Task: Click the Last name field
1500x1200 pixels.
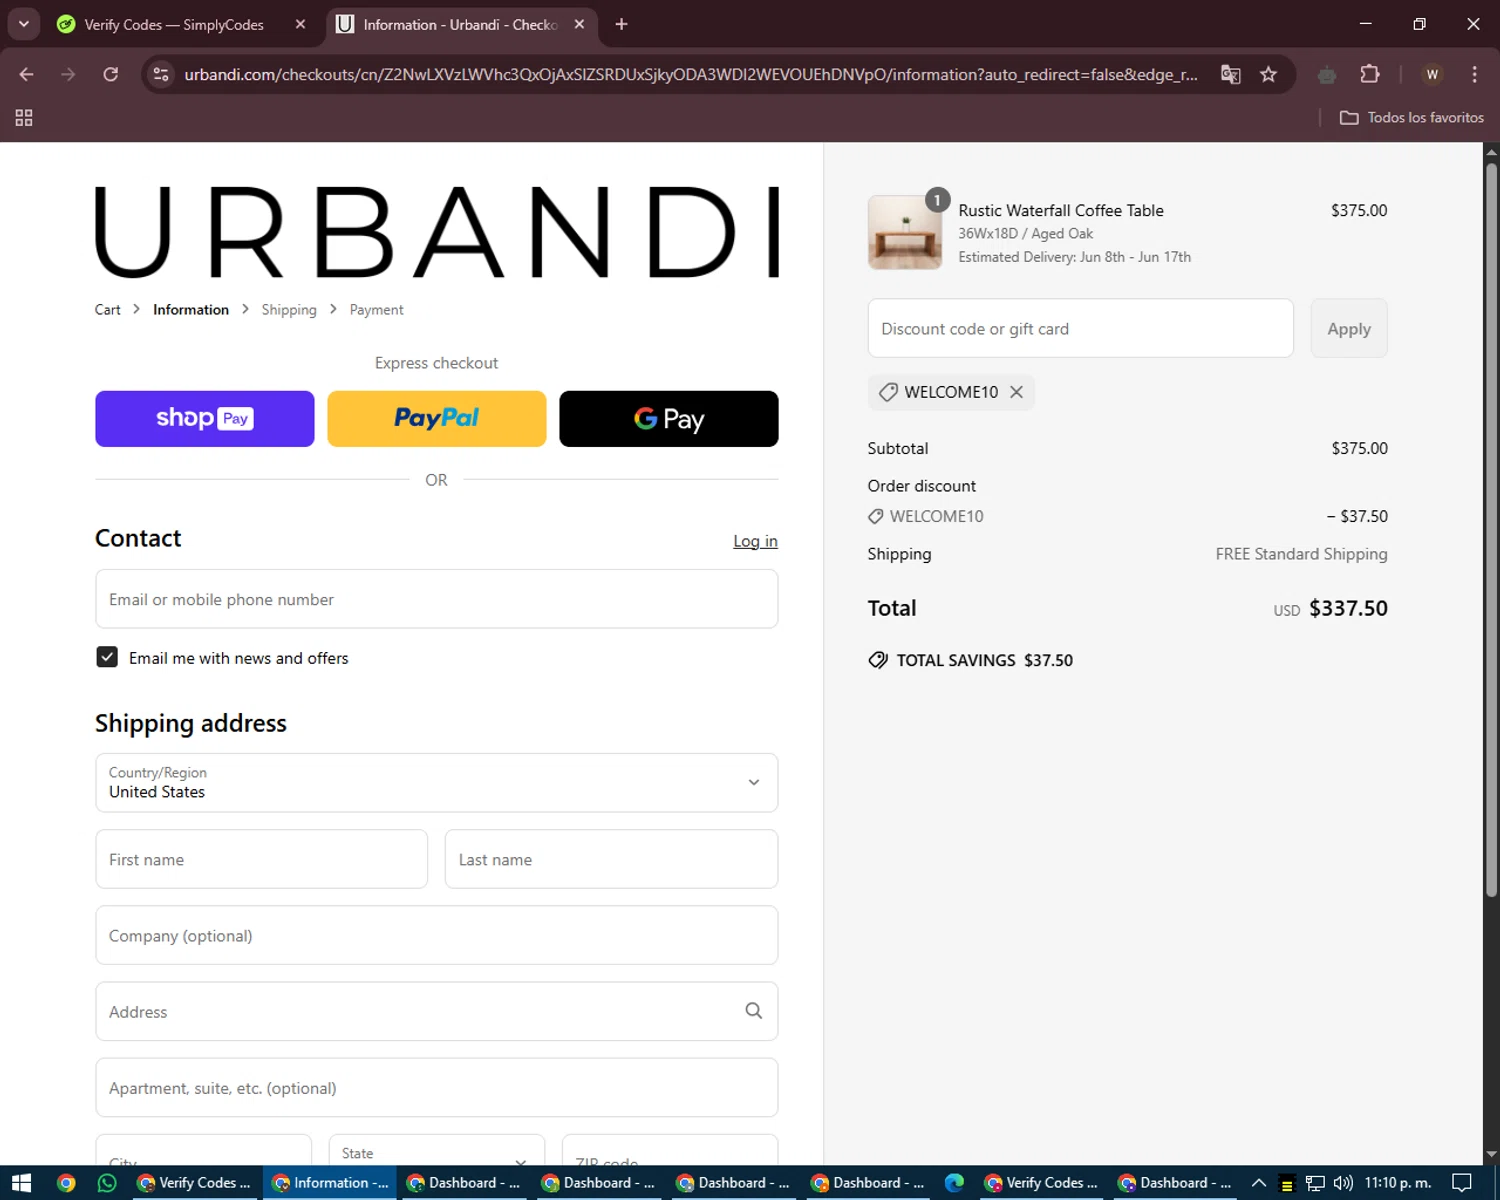Action: [x=611, y=859]
